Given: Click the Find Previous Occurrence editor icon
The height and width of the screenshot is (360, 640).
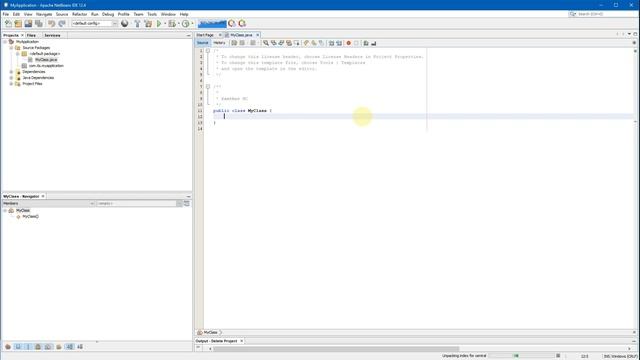Looking at the screenshot, I should point(273,43).
